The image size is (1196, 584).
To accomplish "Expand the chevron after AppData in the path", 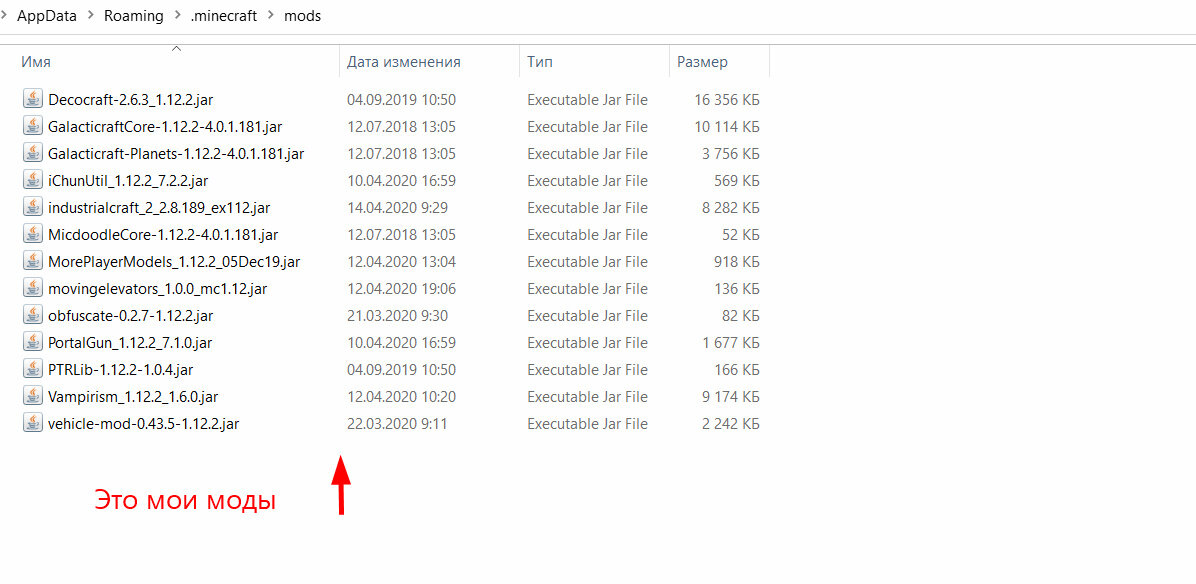I will click(x=90, y=16).
